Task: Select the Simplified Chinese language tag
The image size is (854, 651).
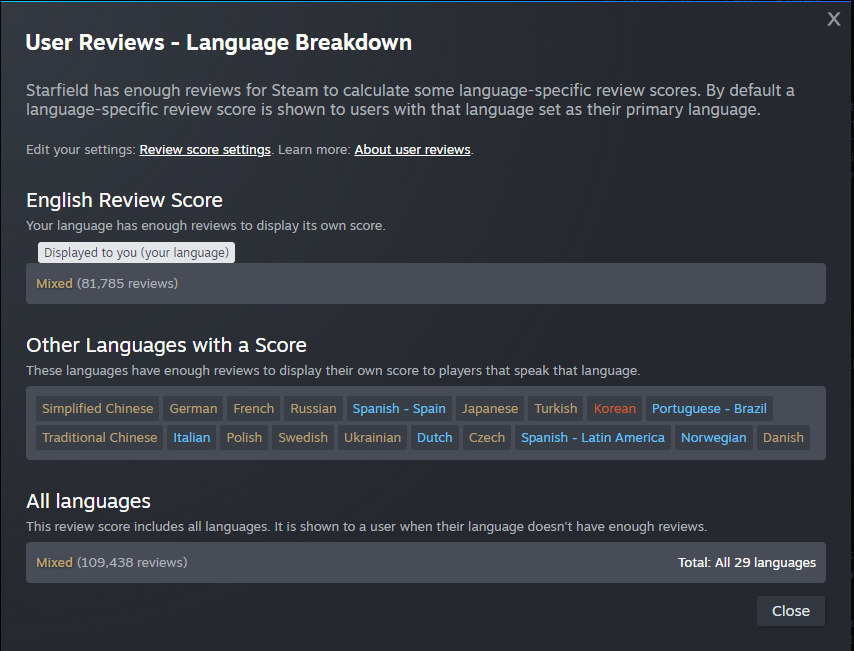Action: 97,409
